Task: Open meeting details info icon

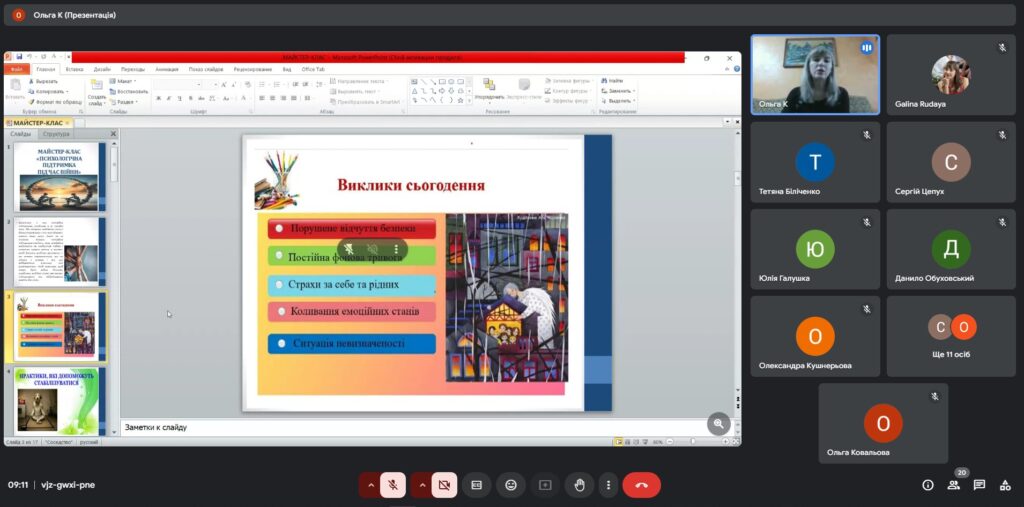Action: pyautogui.click(x=927, y=485)
